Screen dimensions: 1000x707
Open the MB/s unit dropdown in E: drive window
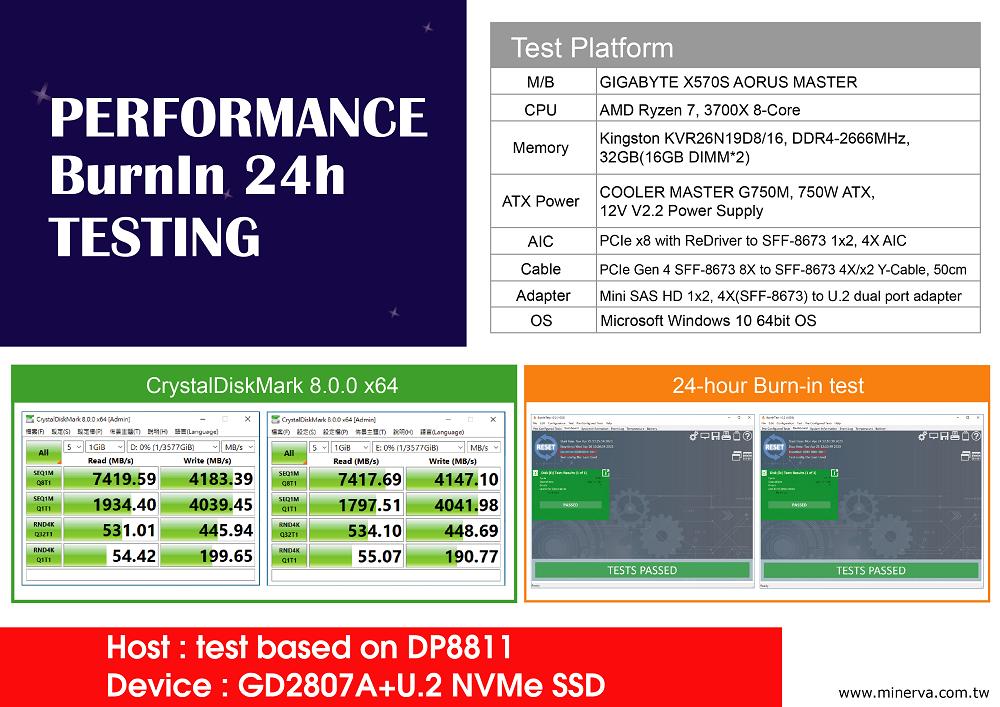(482, 447)
